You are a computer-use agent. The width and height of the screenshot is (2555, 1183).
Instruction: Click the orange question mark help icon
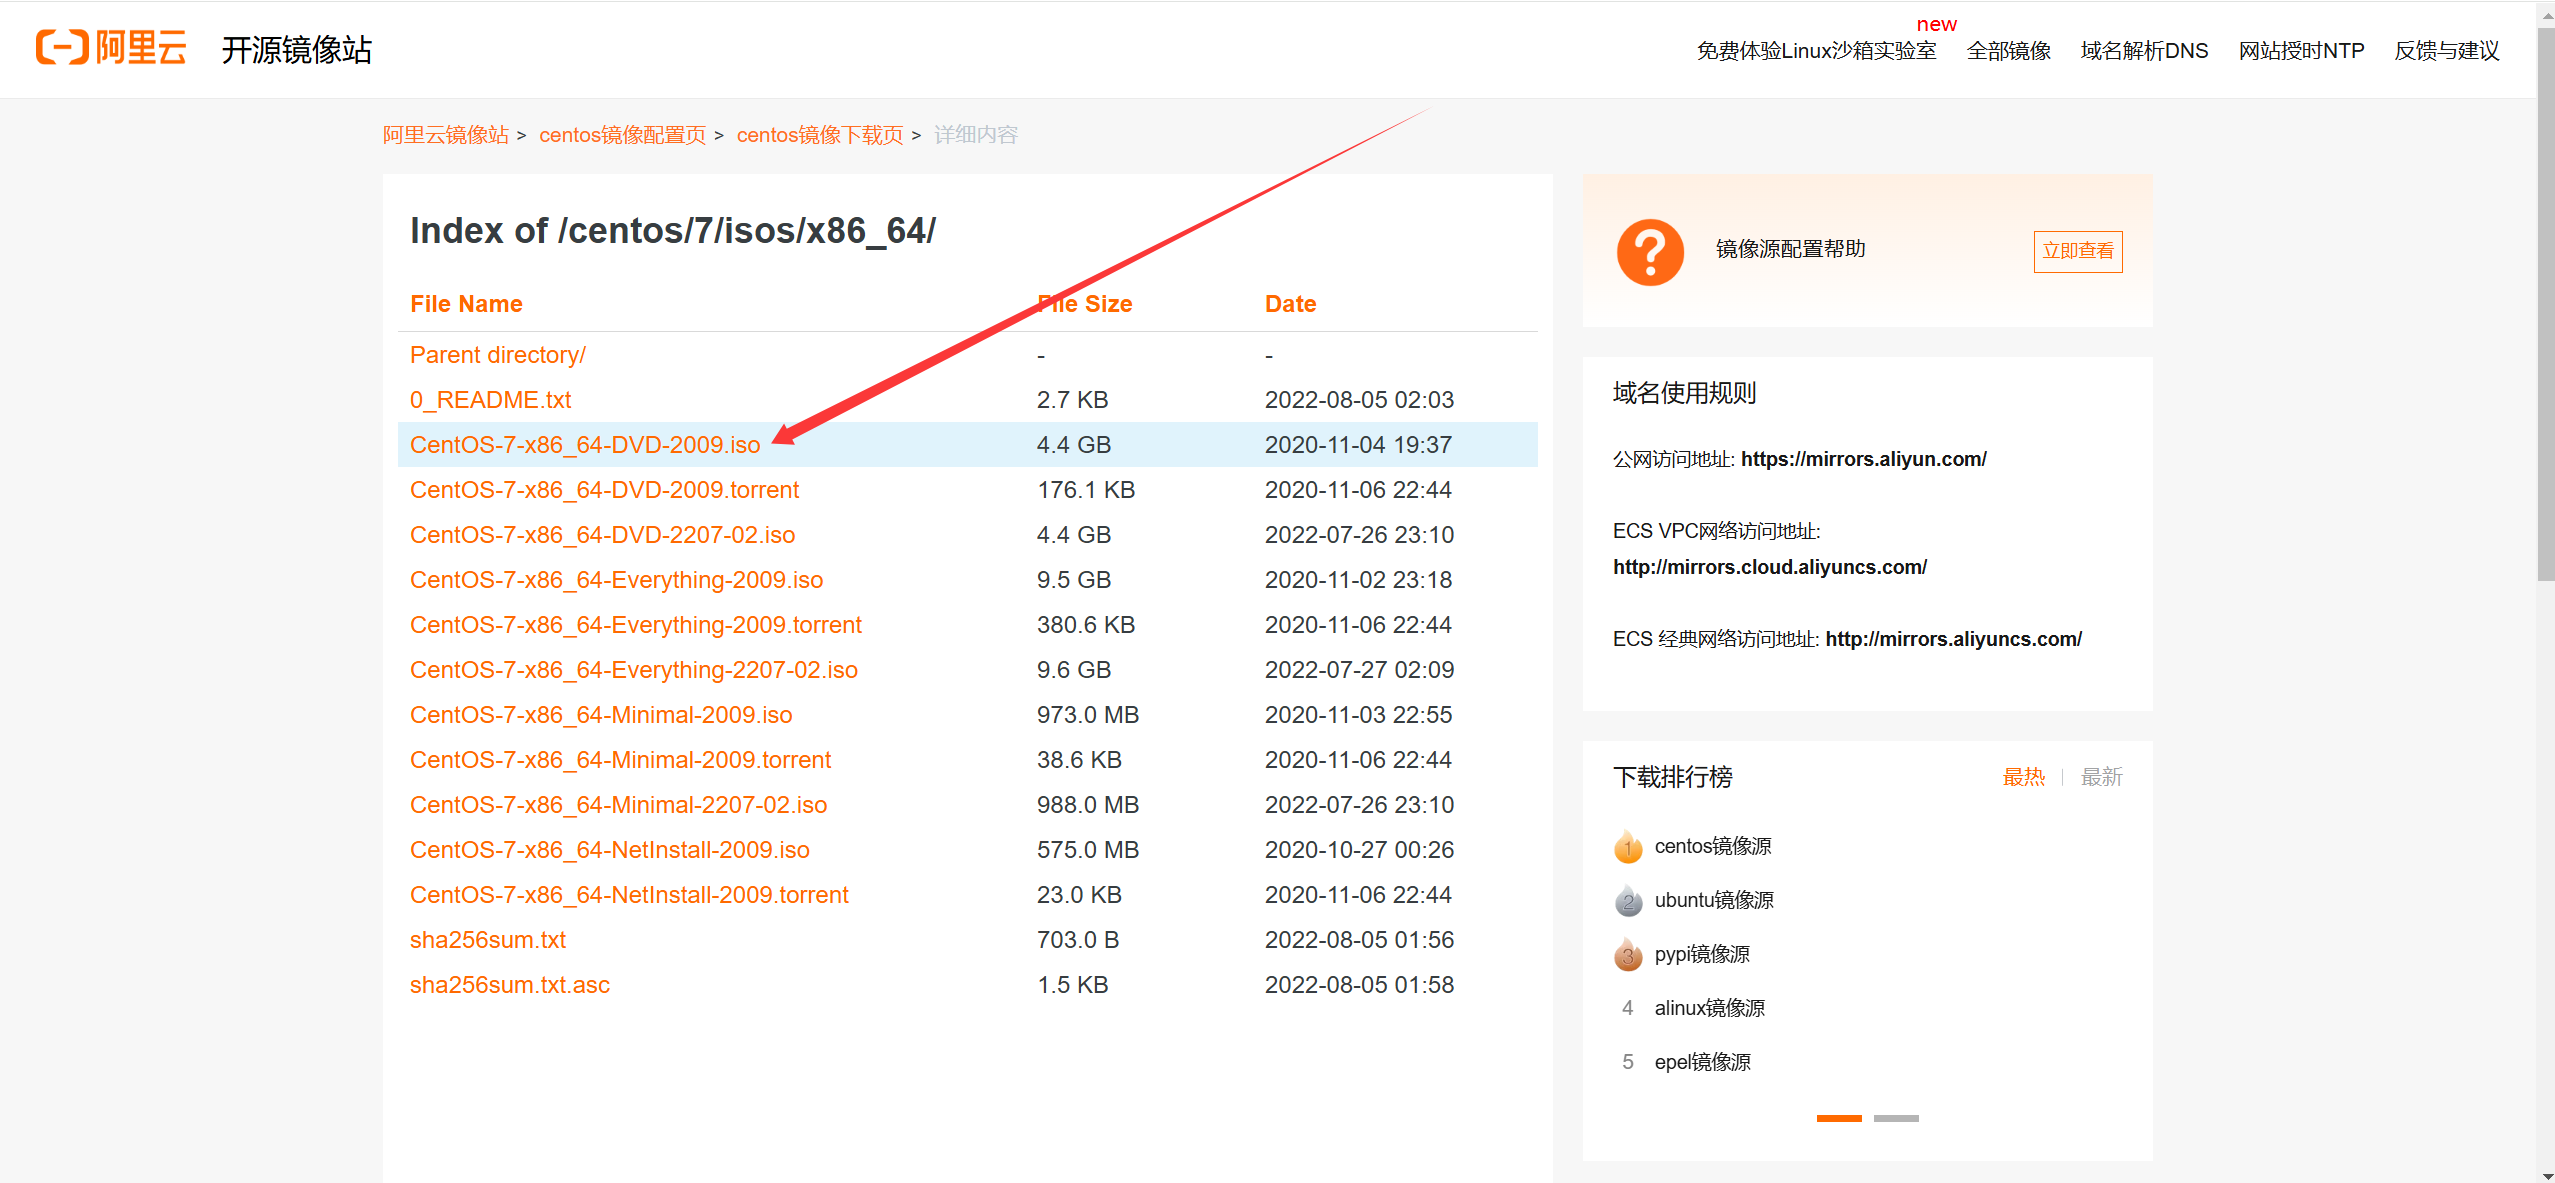(x=1650, y=252)
